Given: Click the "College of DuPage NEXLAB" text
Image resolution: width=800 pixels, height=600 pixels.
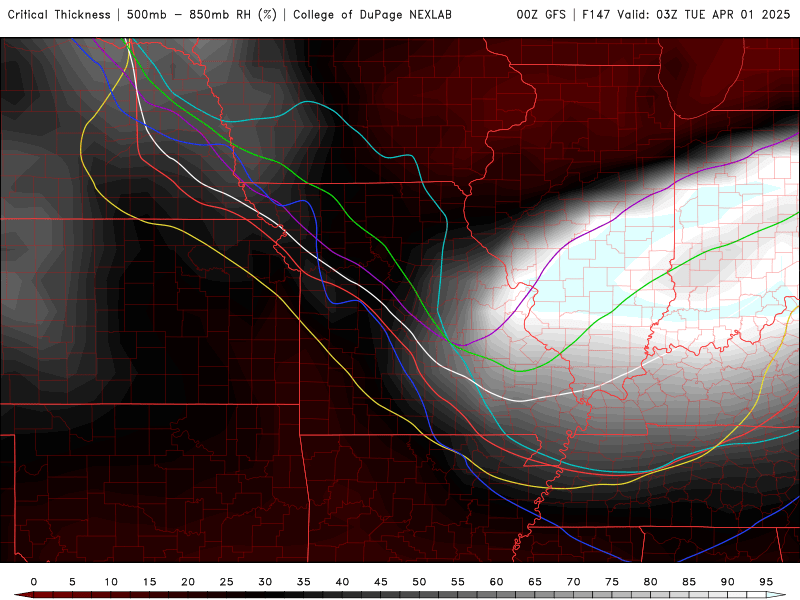Looking at the screenshot, I should [372, 15].
